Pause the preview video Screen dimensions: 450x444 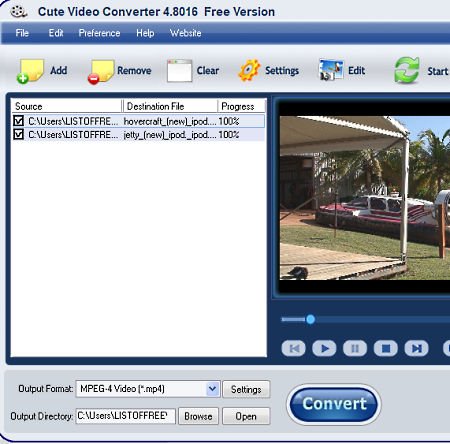coord(355,349)
